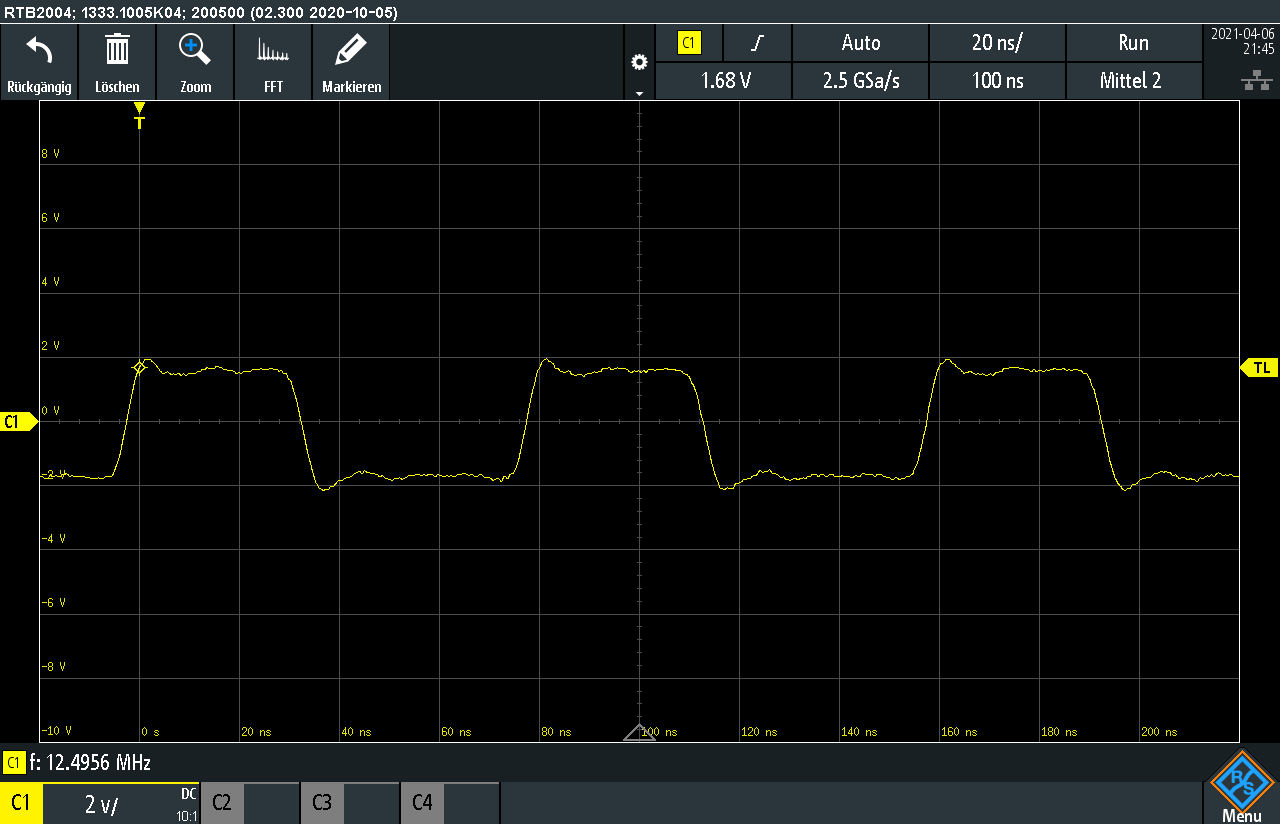Click the yellow T trigger position marker
1280x824 pixels.
pos(139,116)
